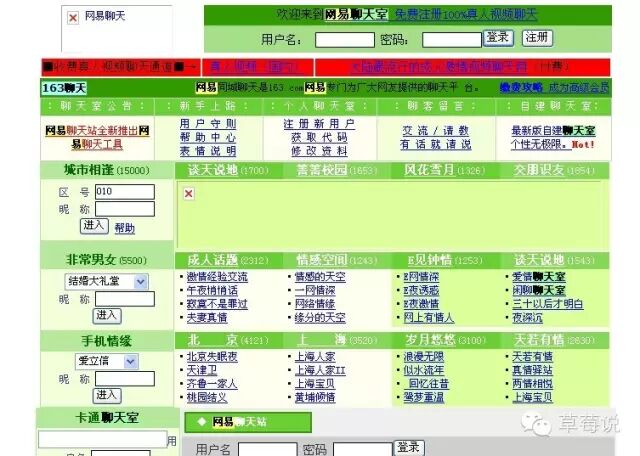Open the 修改资料 link
The height and width of the screenshot is (456, 640).
319,151
